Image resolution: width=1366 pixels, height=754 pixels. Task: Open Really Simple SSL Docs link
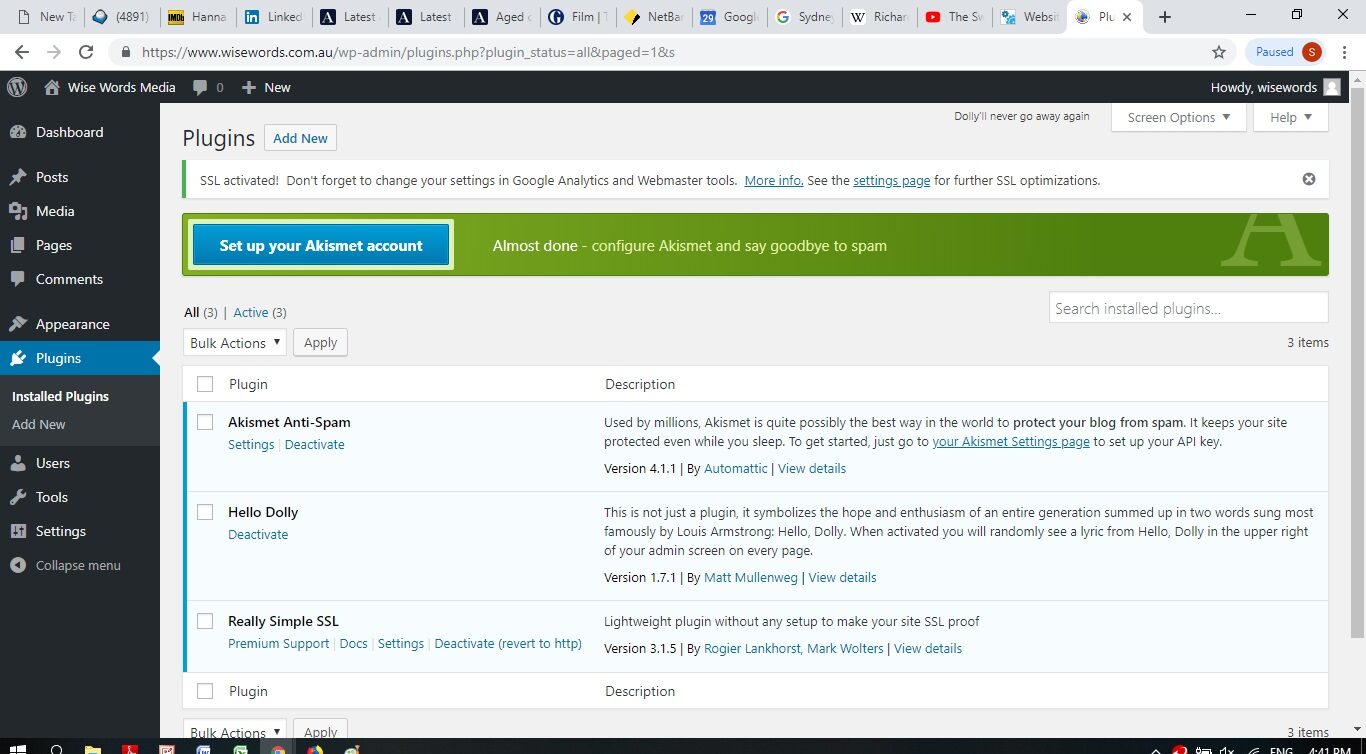[x=353, y=643]
